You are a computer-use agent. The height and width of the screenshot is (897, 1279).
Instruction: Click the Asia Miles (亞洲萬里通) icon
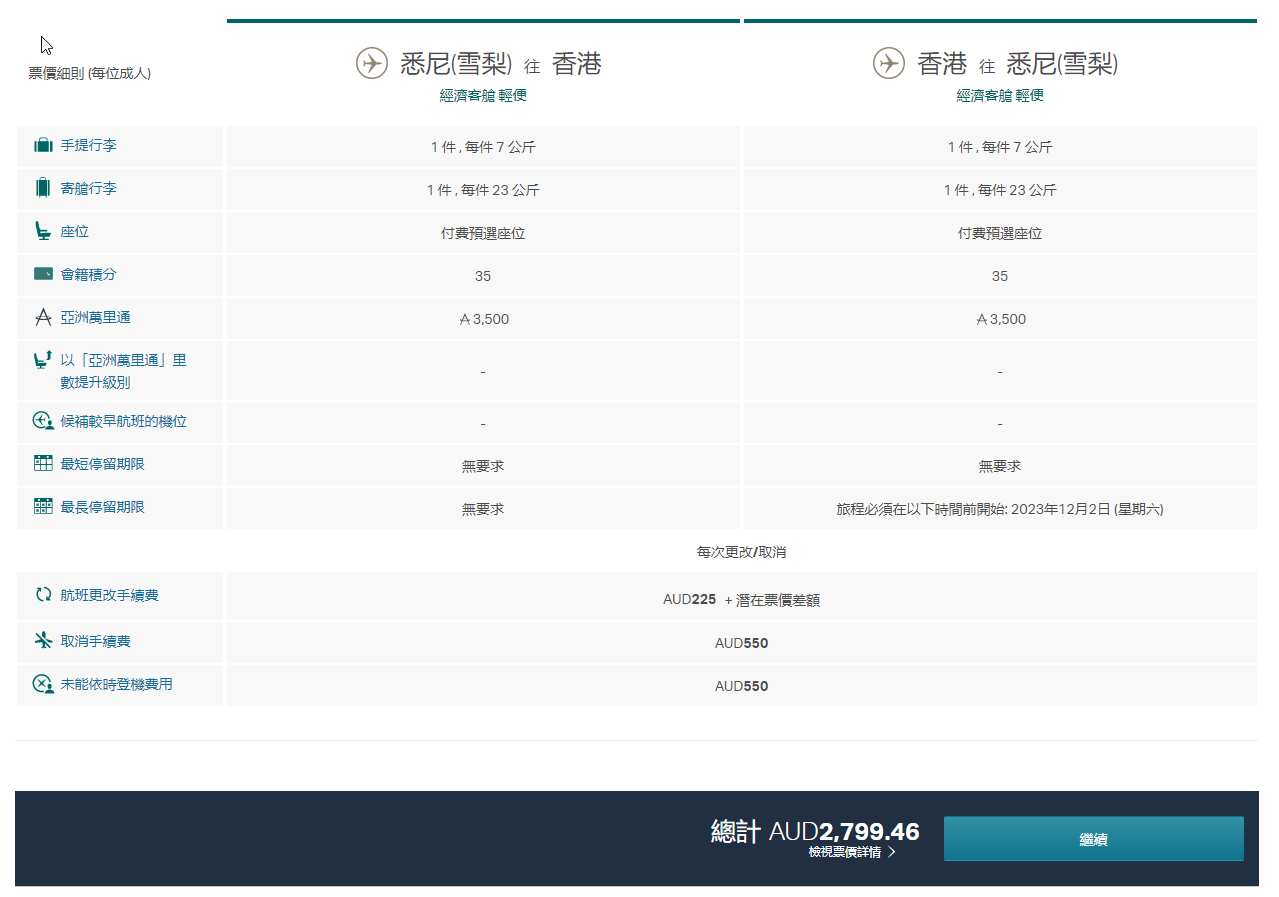tap(43, 318)
